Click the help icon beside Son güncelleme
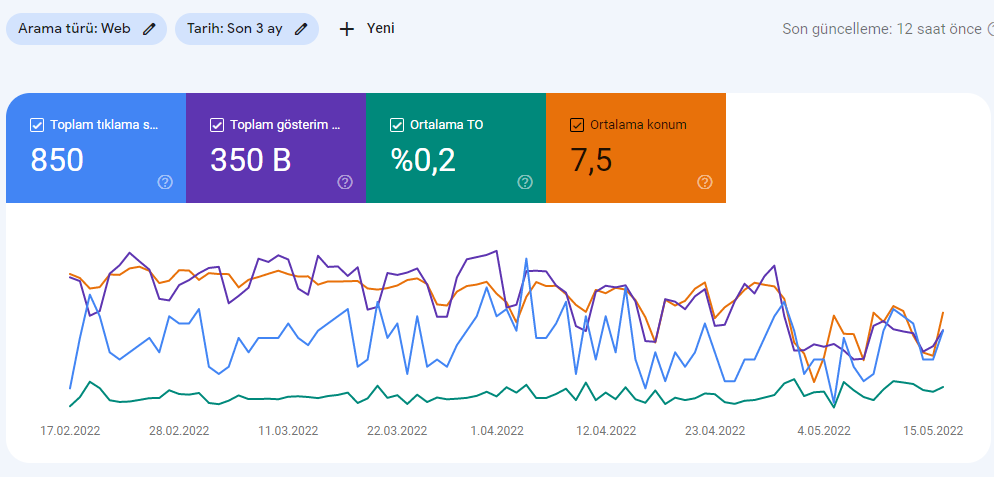The width and height of the screenshot is (994, 477). coord(990,29)
